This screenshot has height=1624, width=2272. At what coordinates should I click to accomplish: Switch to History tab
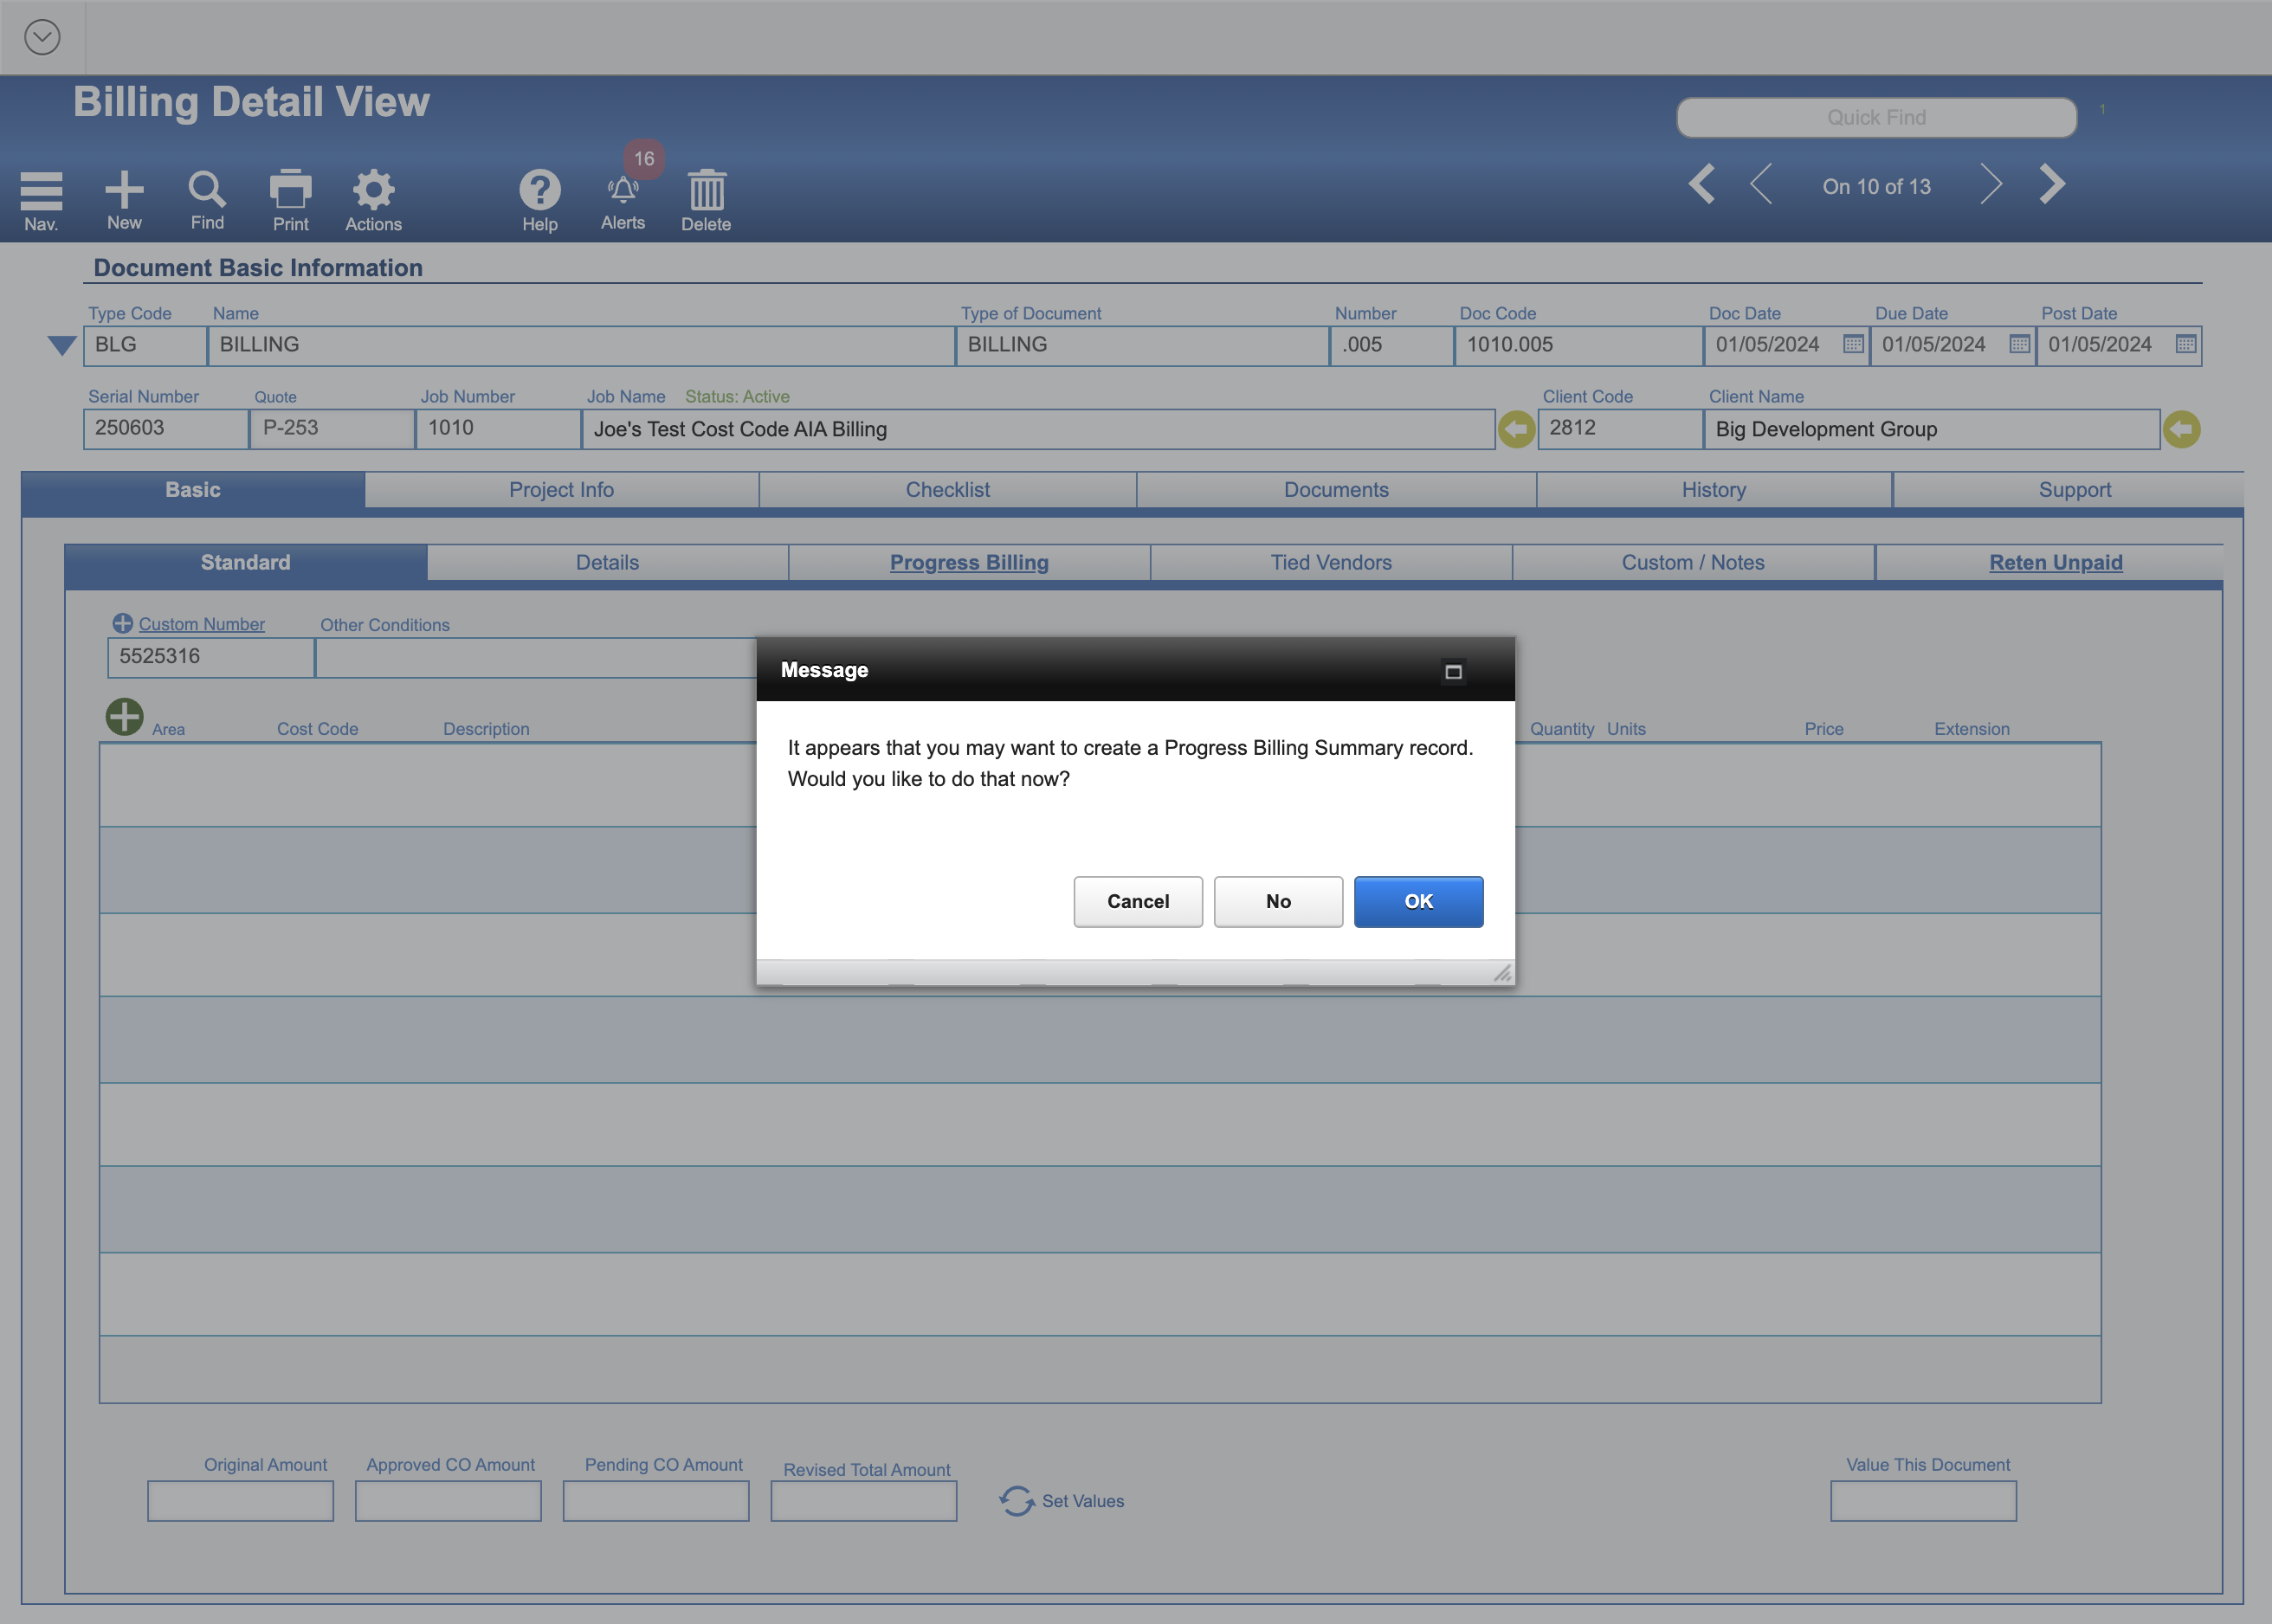(x=1713, y=490)
